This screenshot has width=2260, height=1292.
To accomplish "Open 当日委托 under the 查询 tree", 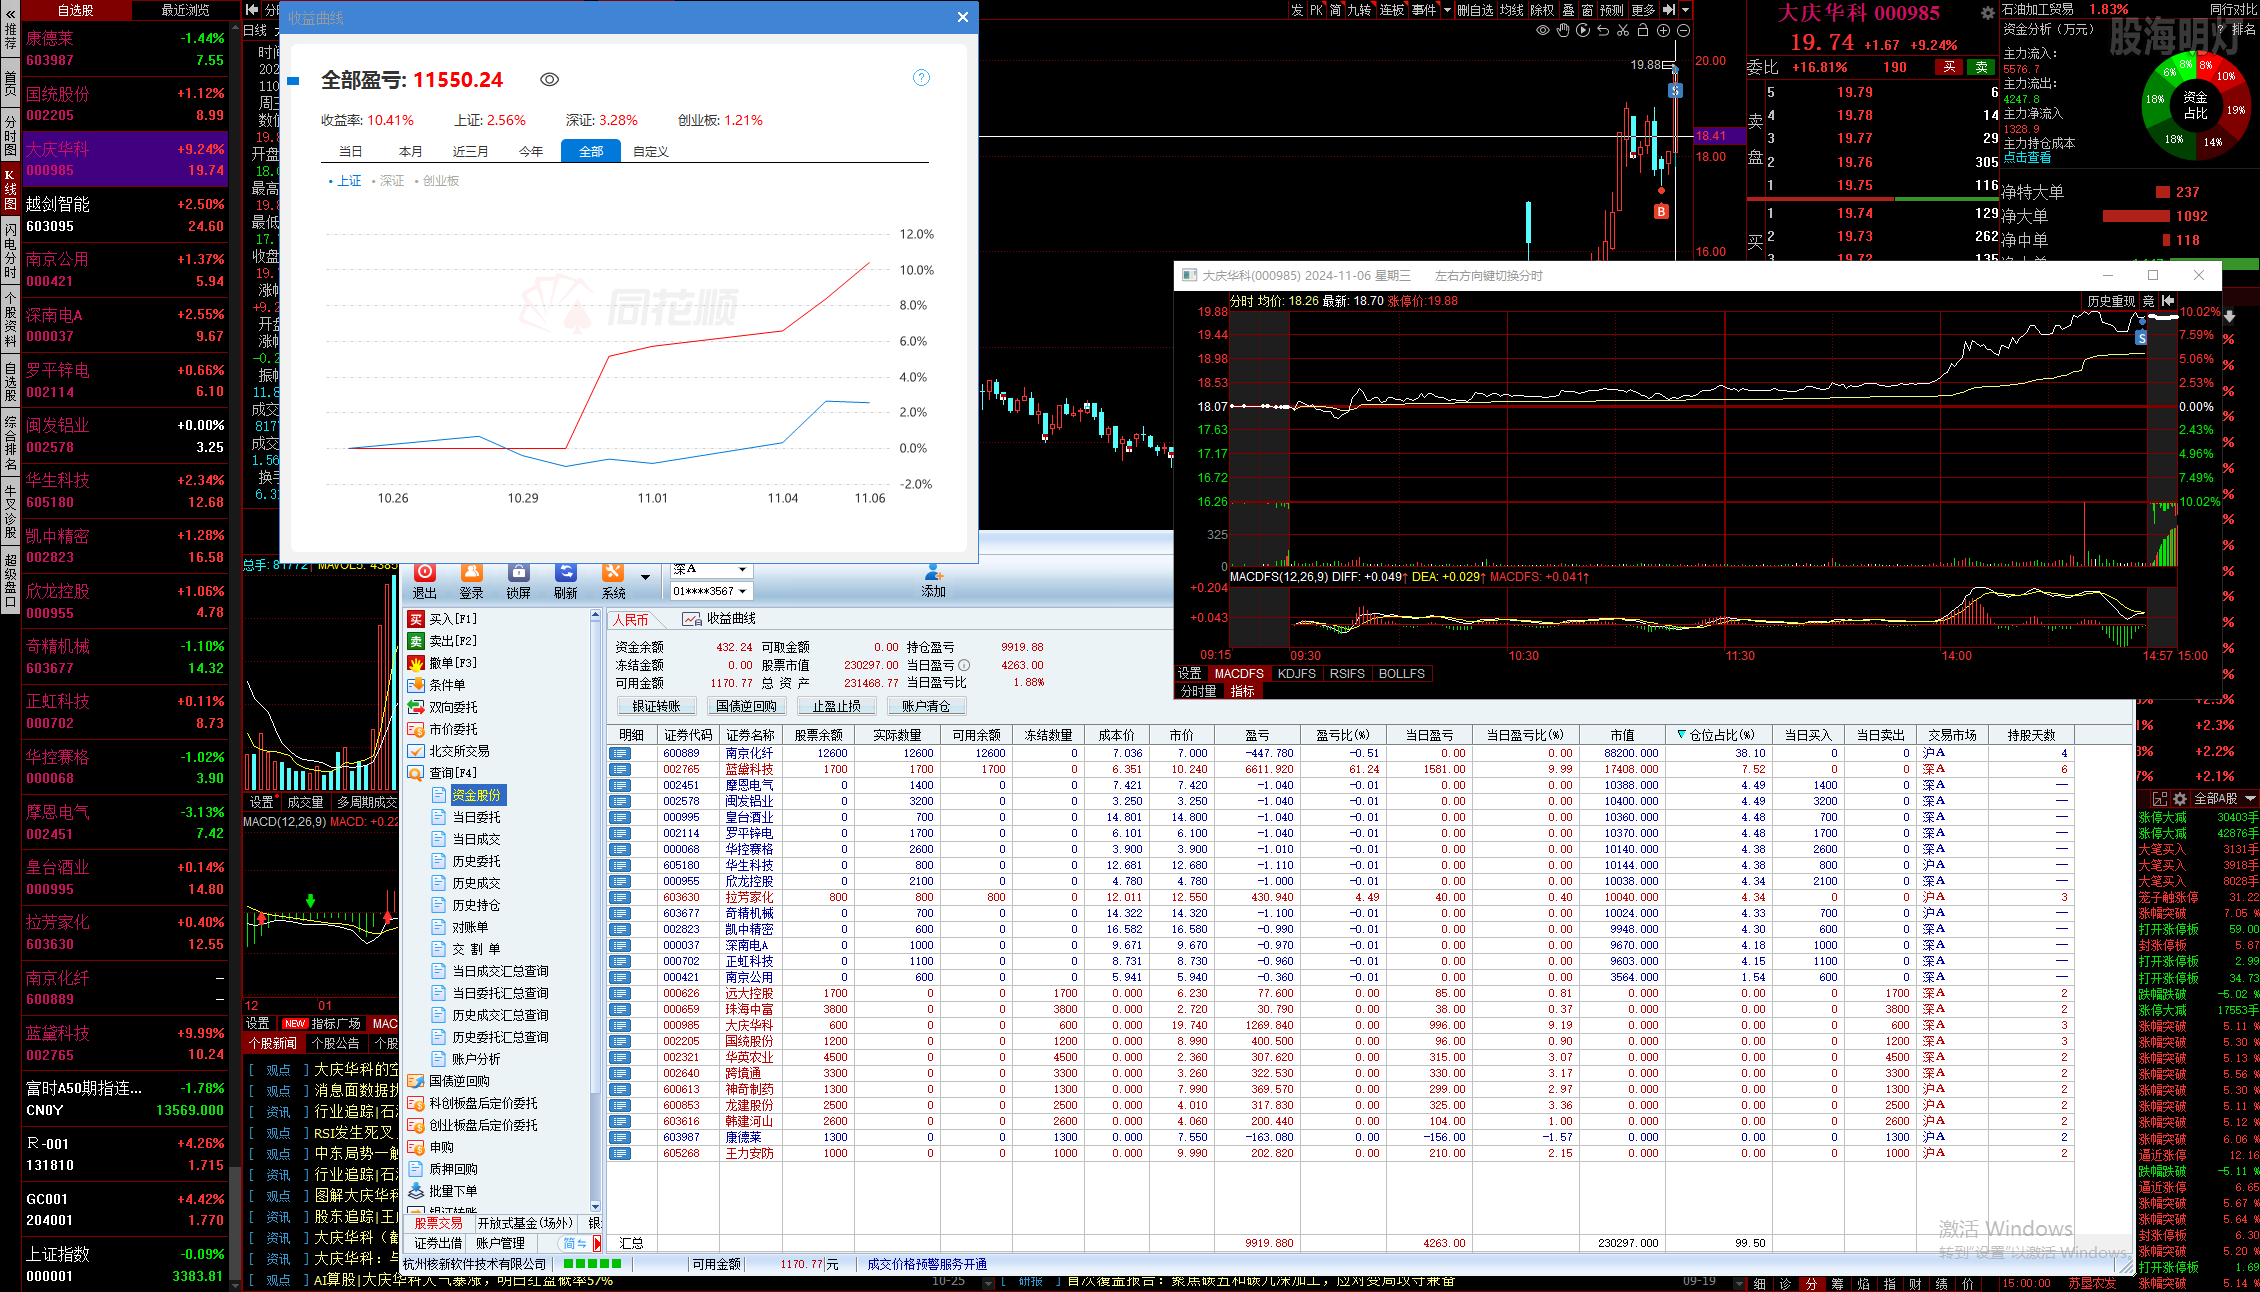I will coord(476,817).
